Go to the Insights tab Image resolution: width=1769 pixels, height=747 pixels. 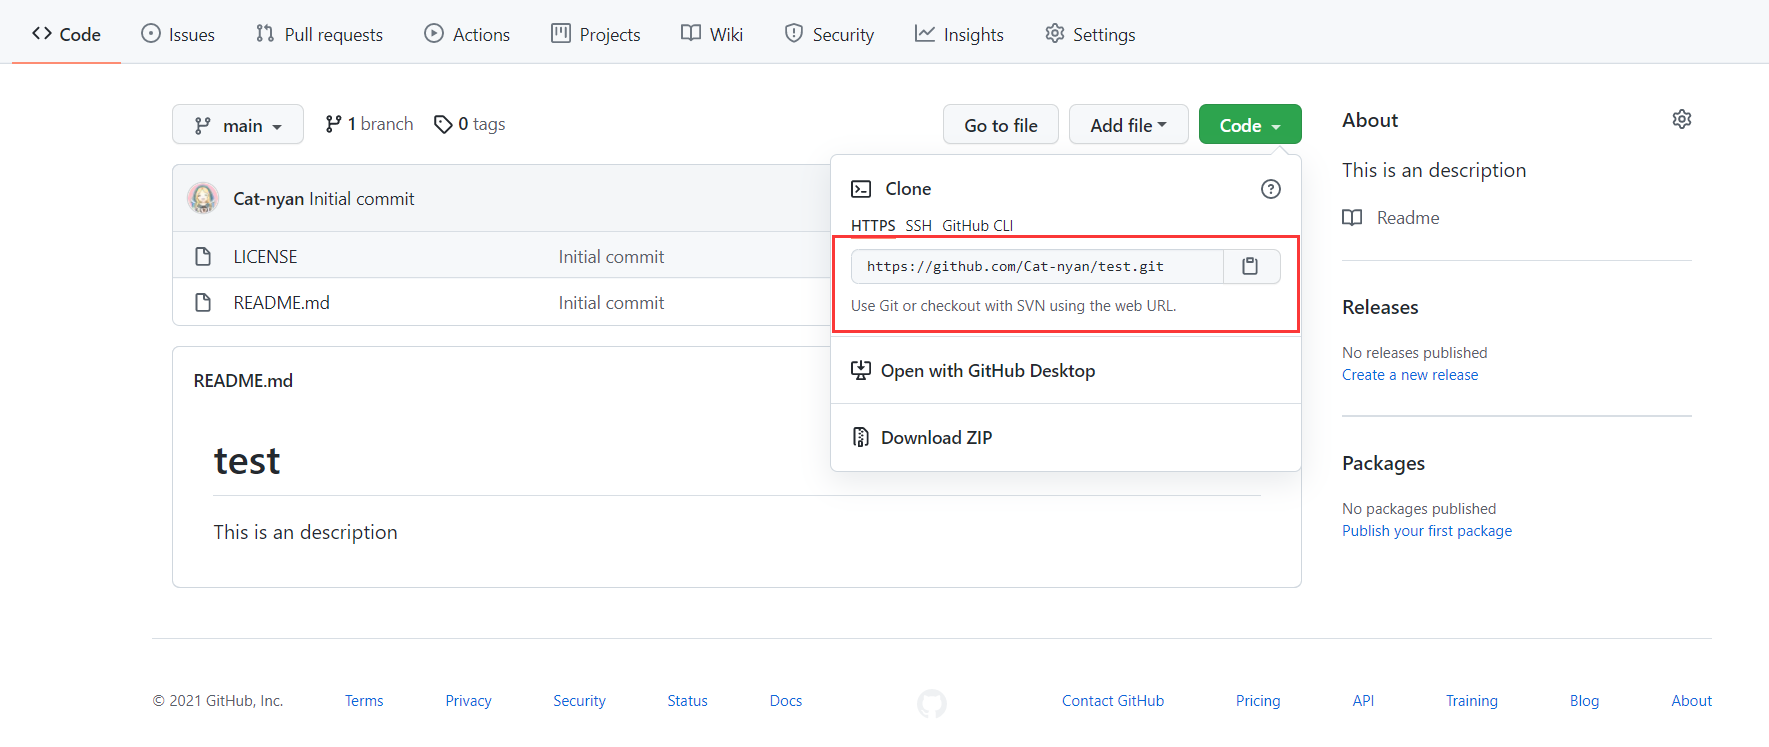(959, 34)
